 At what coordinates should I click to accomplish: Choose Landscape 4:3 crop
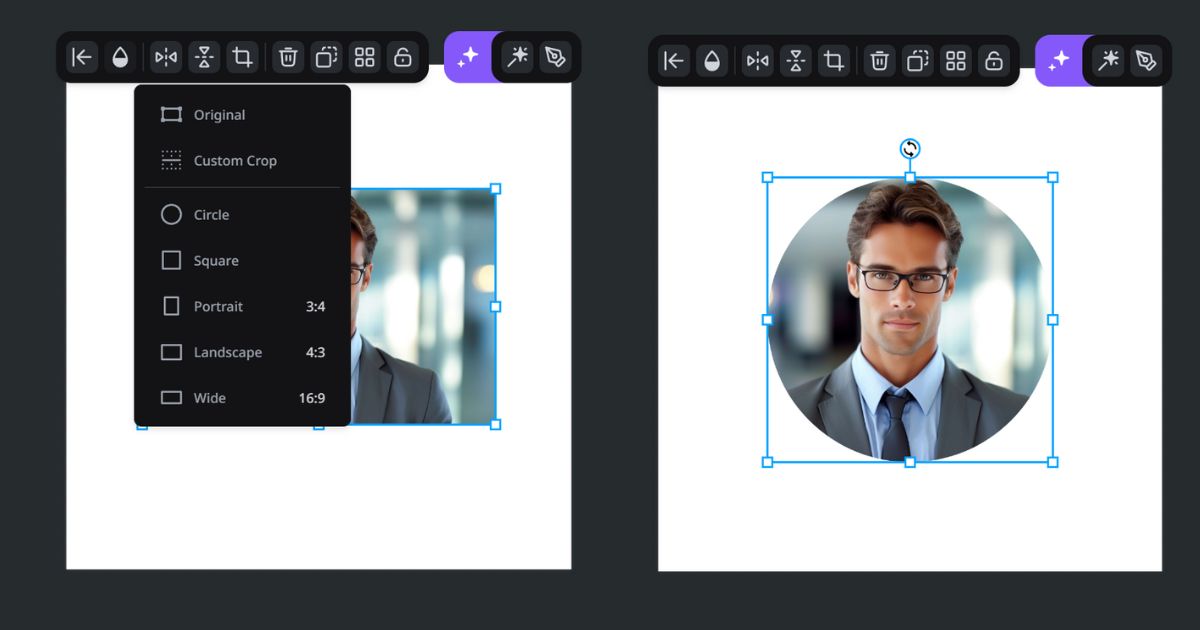coord(242,352)
